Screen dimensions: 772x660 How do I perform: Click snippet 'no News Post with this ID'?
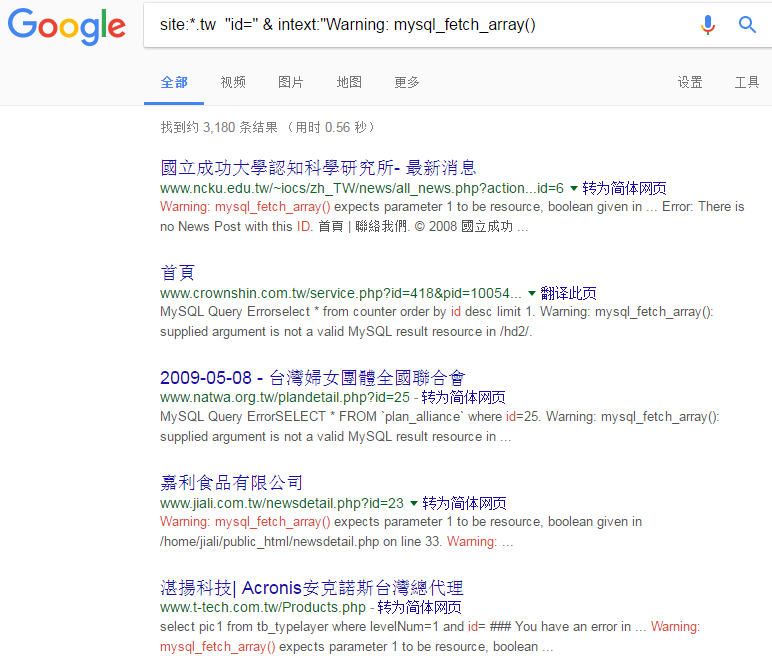click(236, 226)
